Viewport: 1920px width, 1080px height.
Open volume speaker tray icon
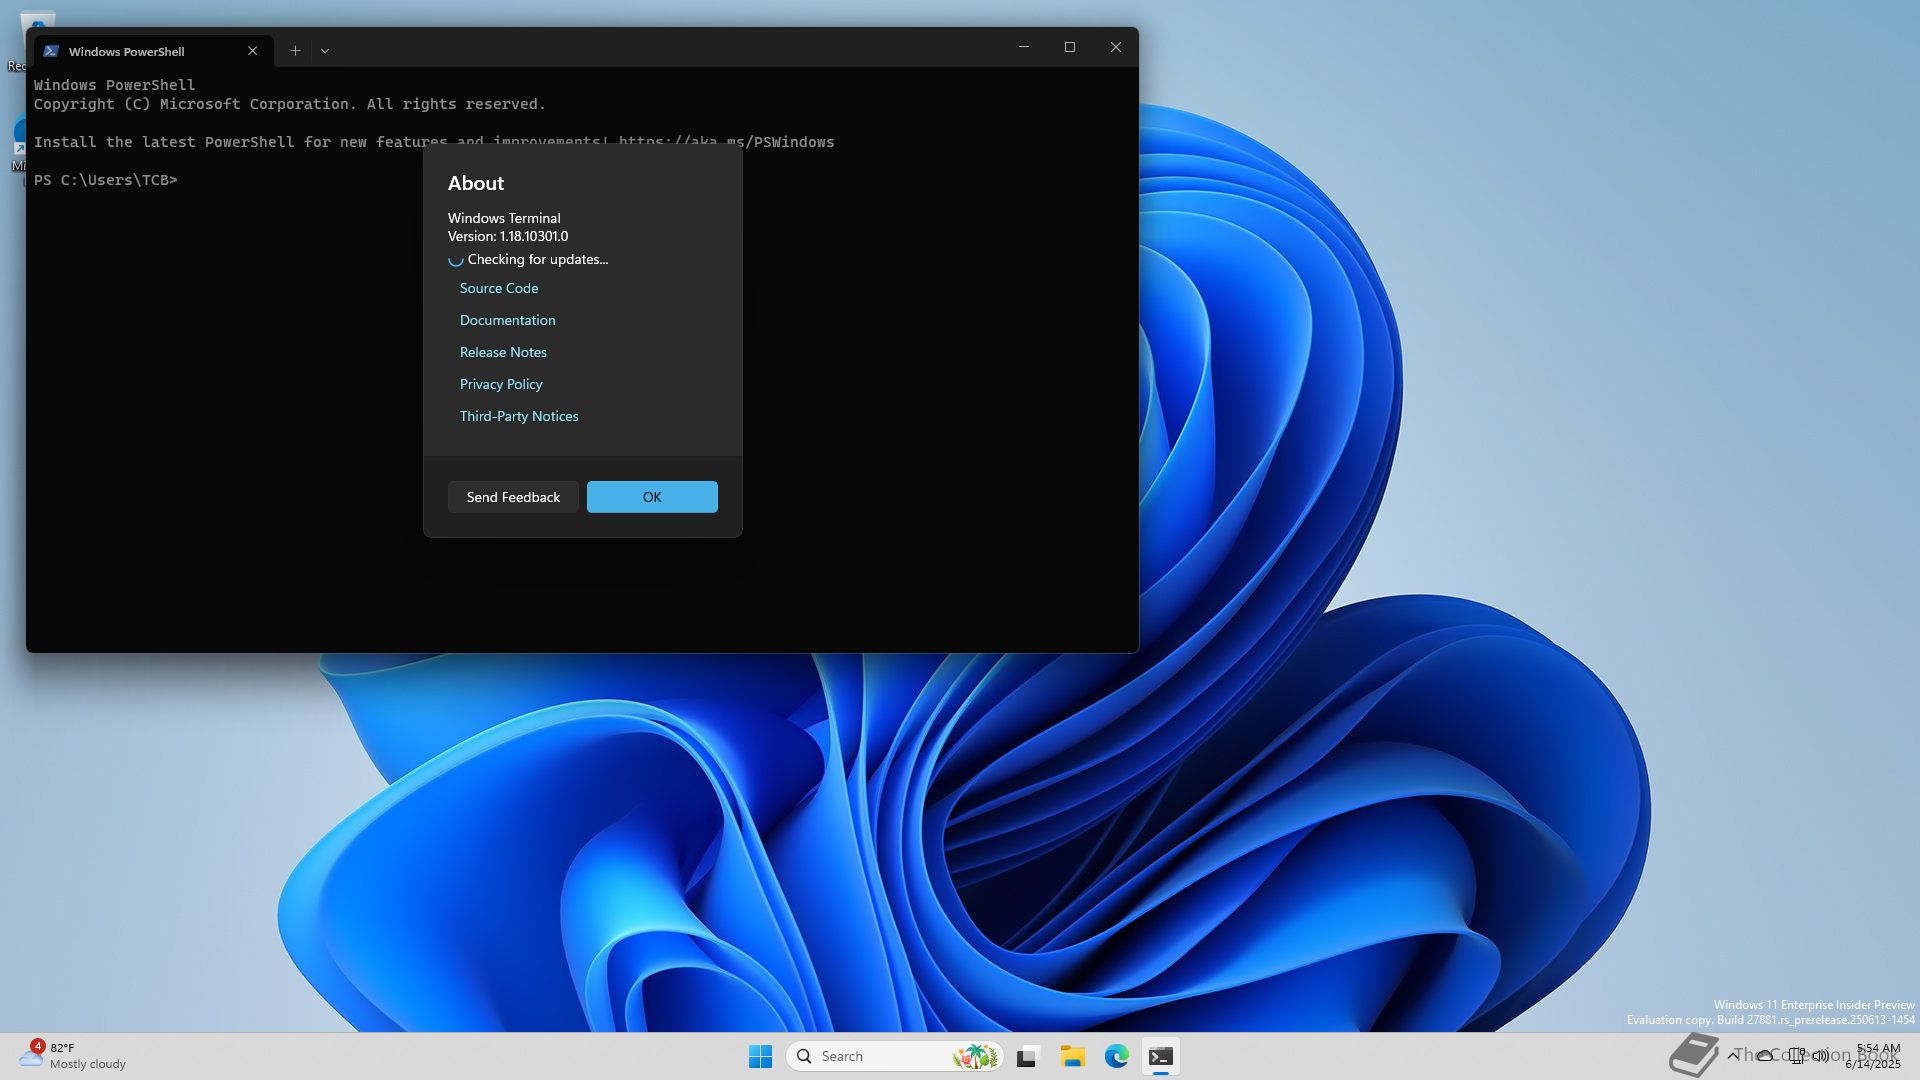[x=1821, y=1055]
